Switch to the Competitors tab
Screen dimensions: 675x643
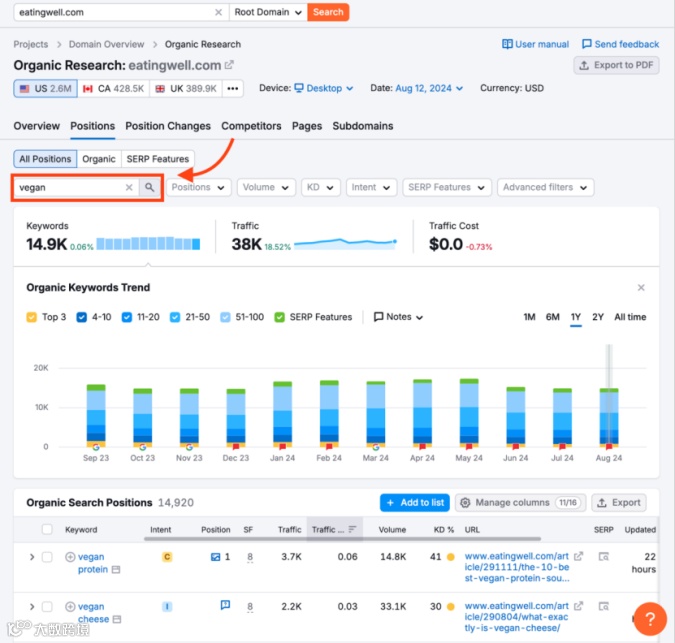251,126
